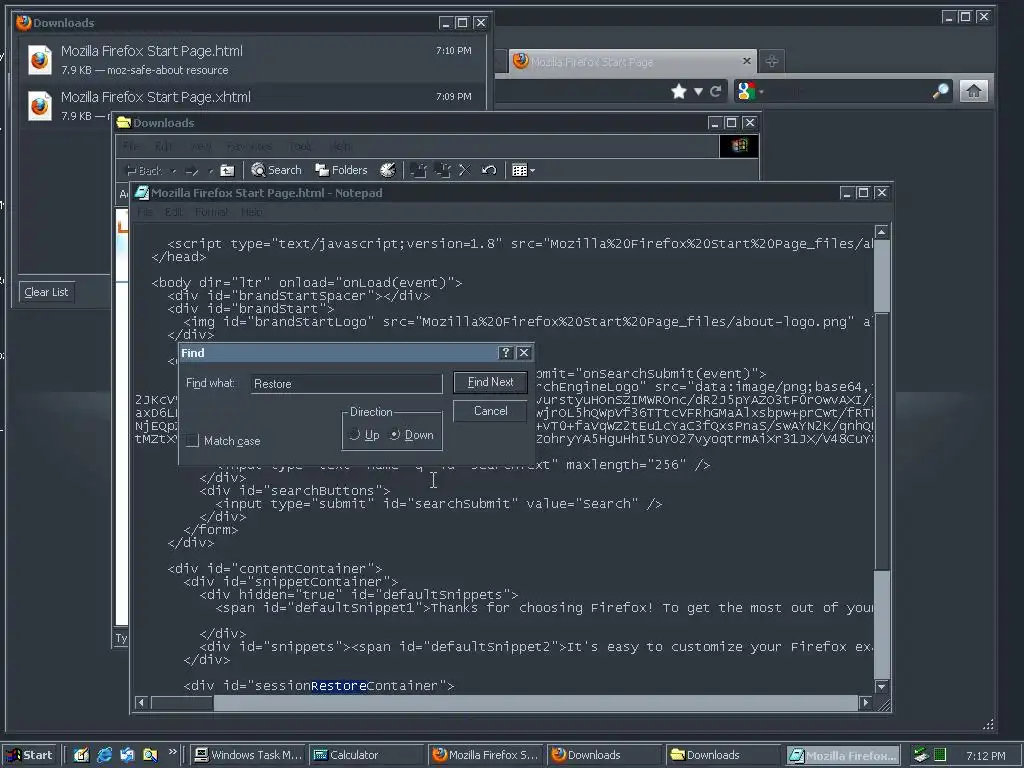Click the Notepad vertical scrollbar thumb
Viewport: 1024px width, 768px height.
[882, 441]
